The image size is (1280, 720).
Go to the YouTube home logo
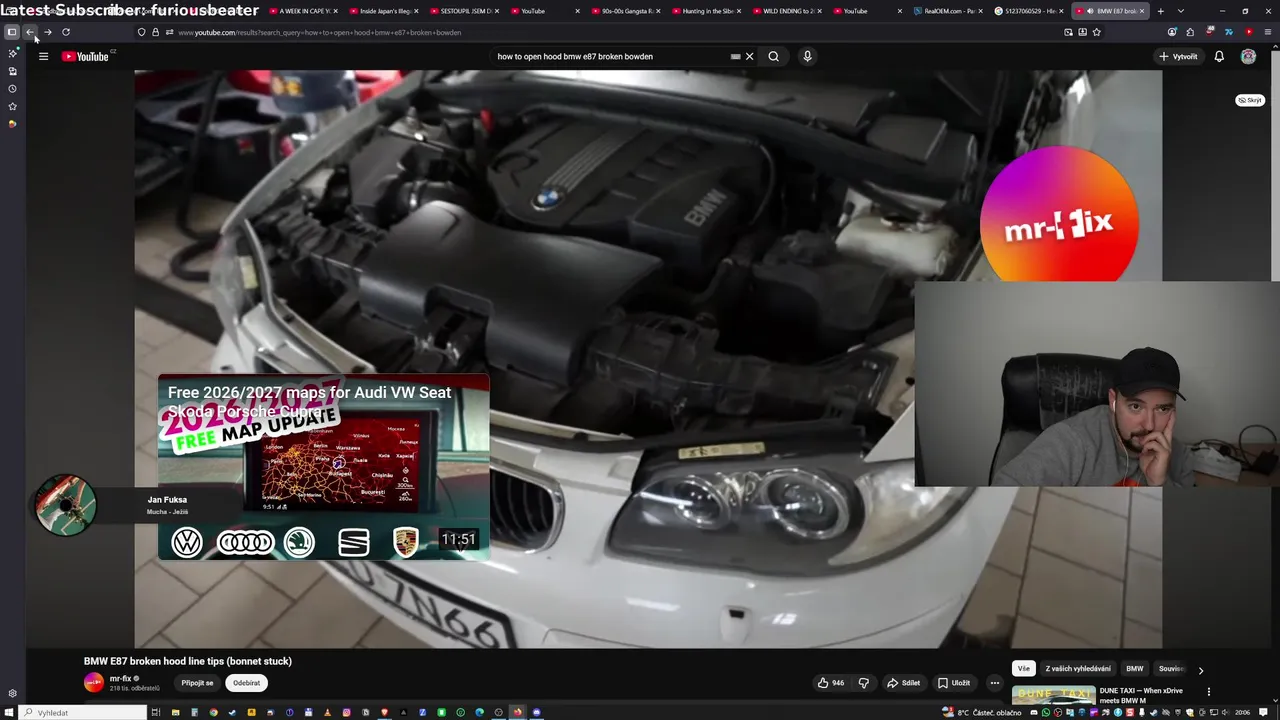tap(85, 56)
